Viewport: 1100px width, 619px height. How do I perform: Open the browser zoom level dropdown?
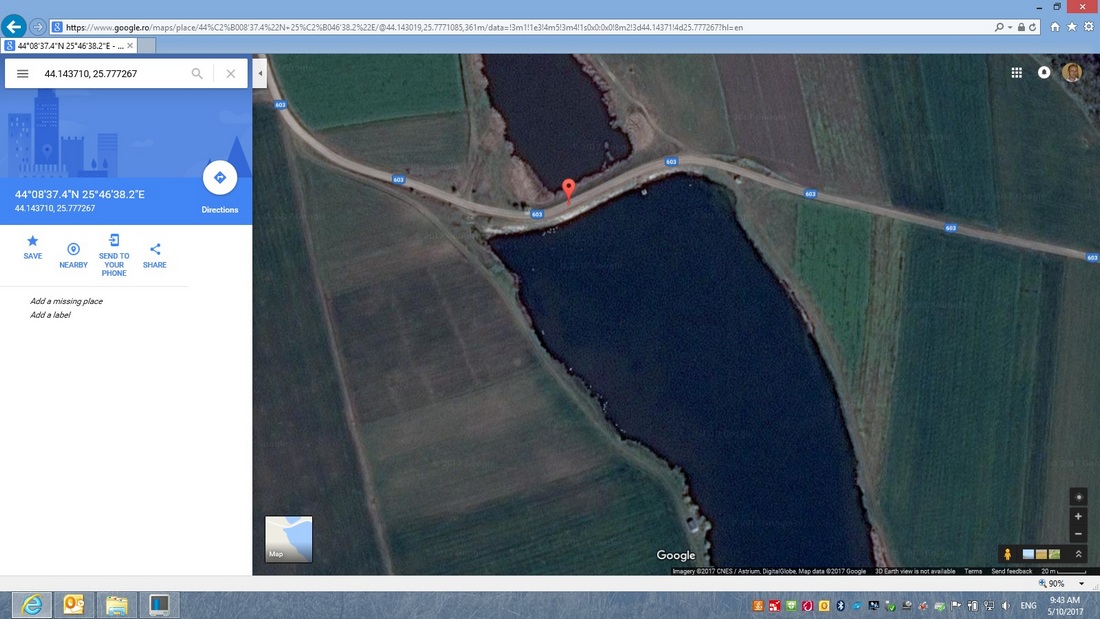(x=1081, y=583)
